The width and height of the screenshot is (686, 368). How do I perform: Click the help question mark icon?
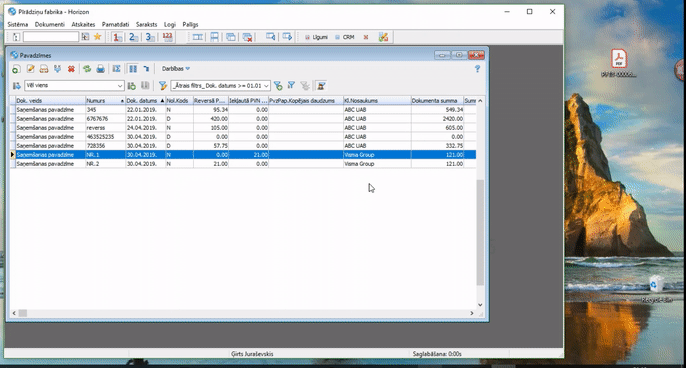tap(477, 69)
